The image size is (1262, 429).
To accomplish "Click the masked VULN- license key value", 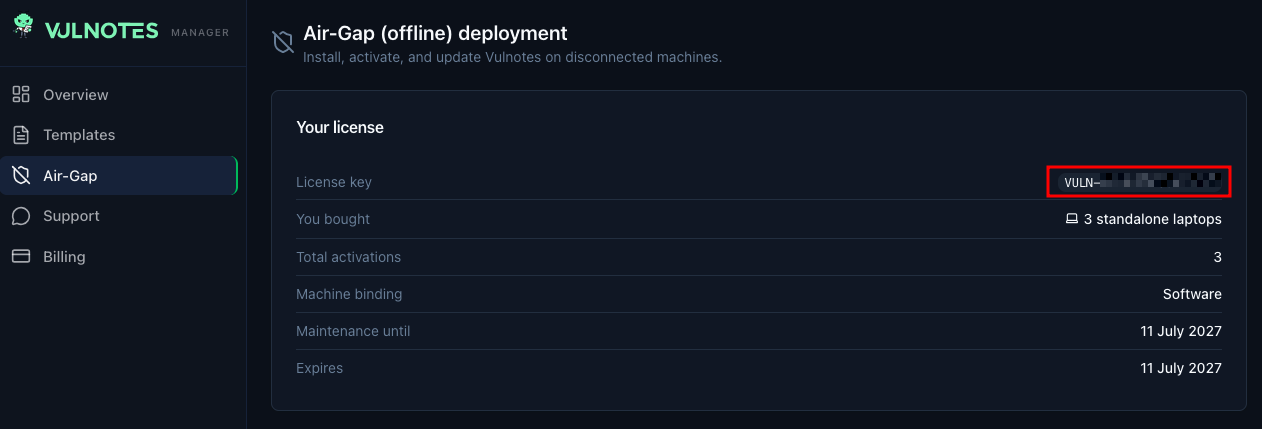I will click(x=1139, y=182).
